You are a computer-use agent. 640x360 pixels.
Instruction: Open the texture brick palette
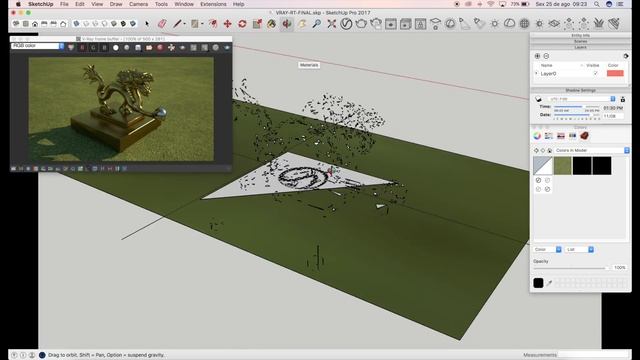click(584, 136)
